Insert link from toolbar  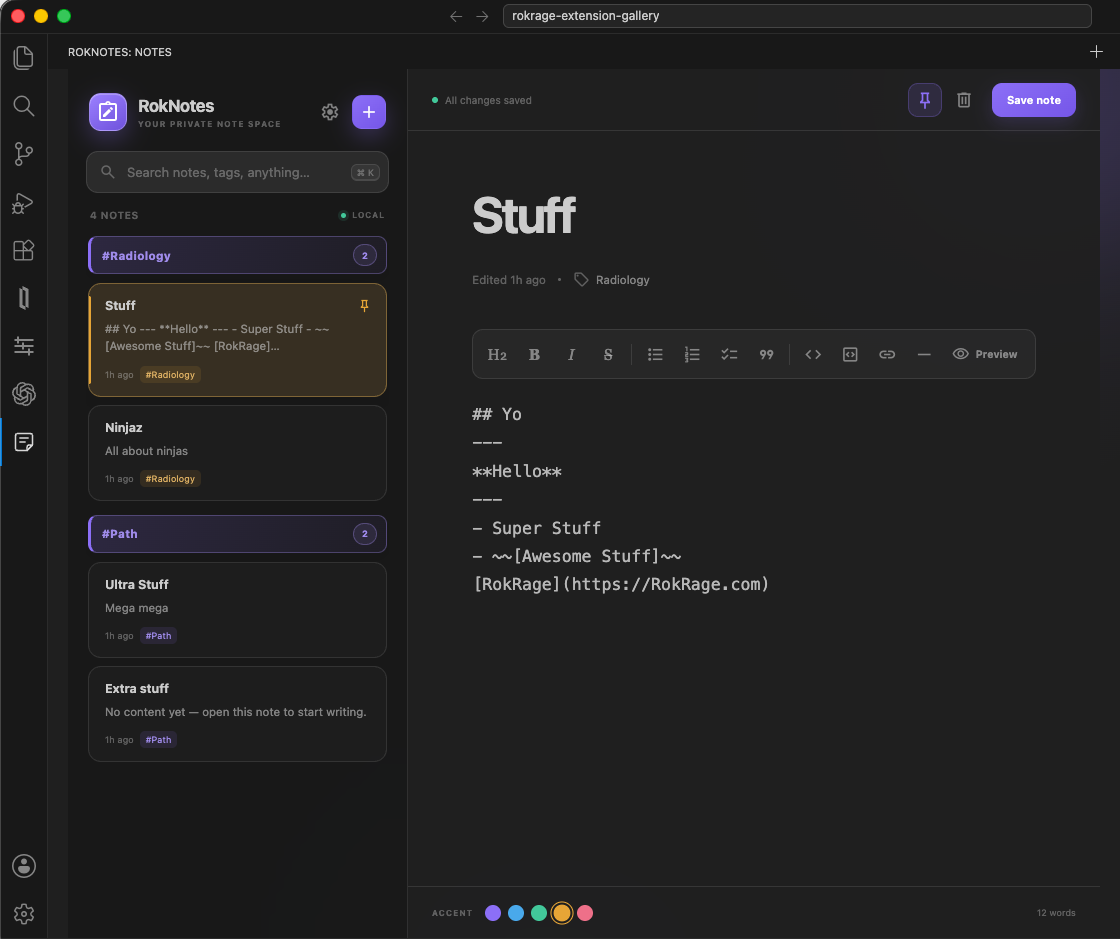point(887,354)
